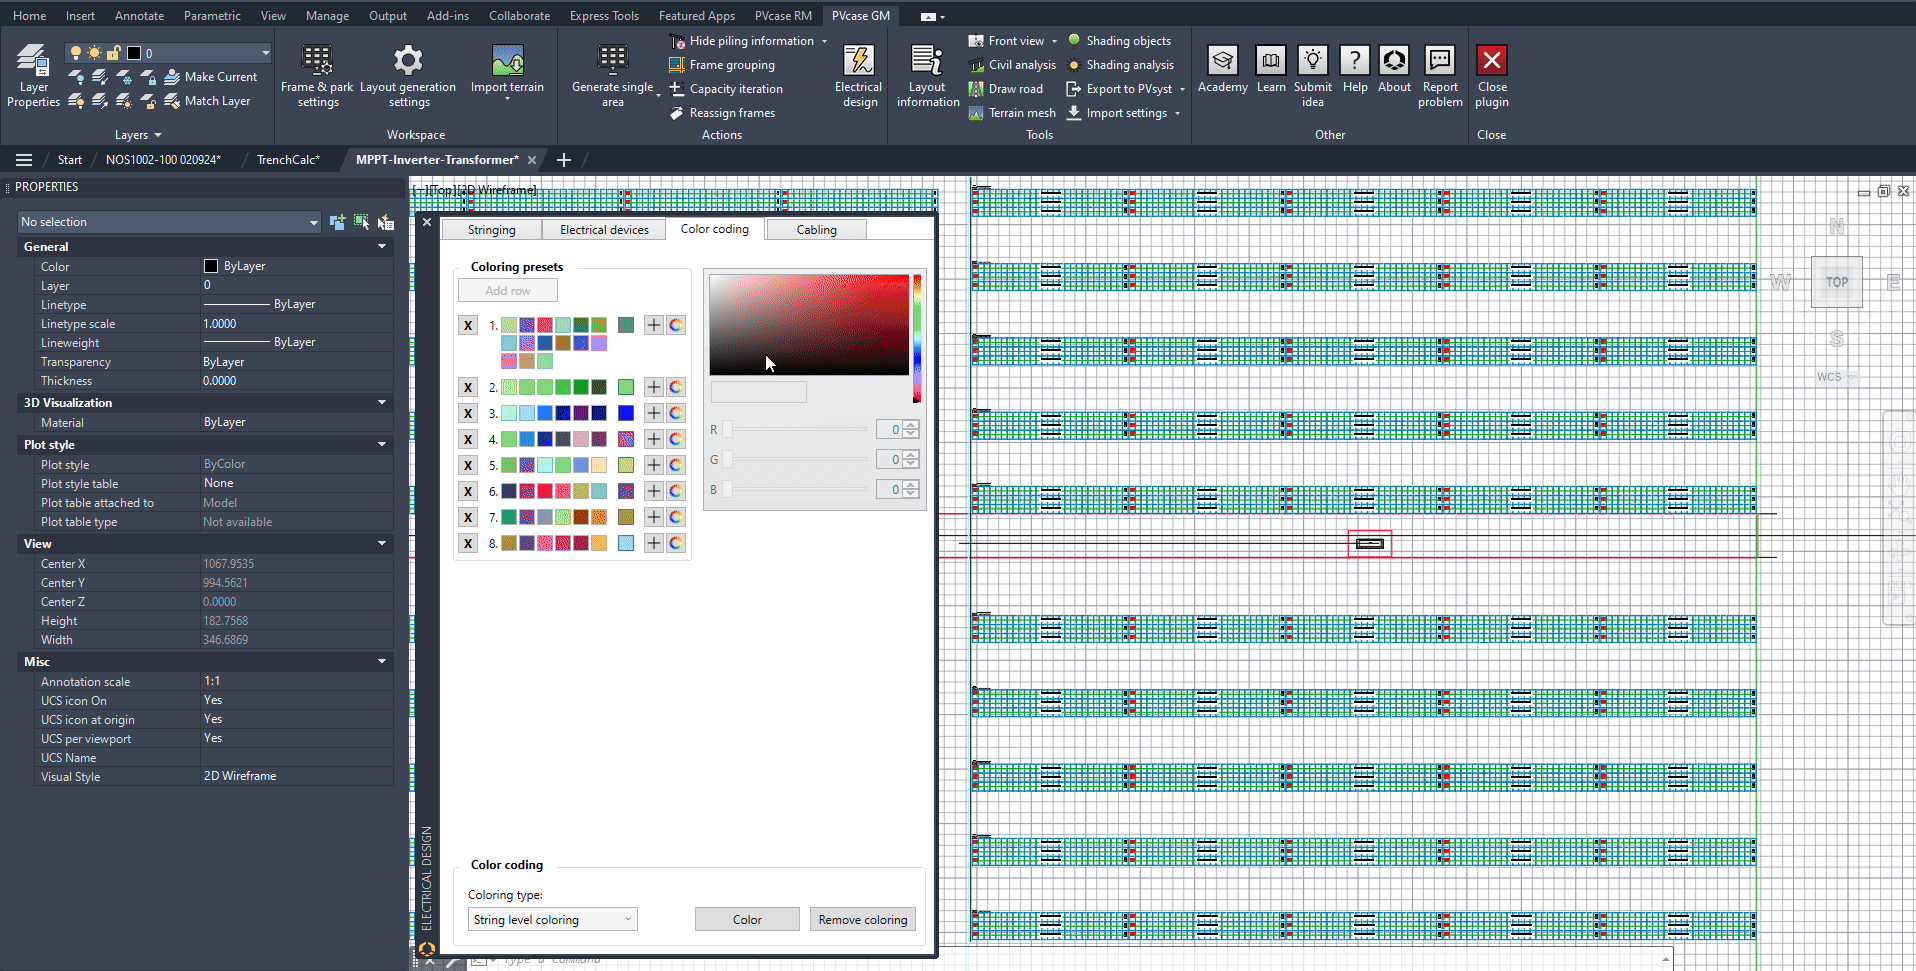Click the Remove coloring button
Viewport: 1916px width, 971px height.
point(862,920)
